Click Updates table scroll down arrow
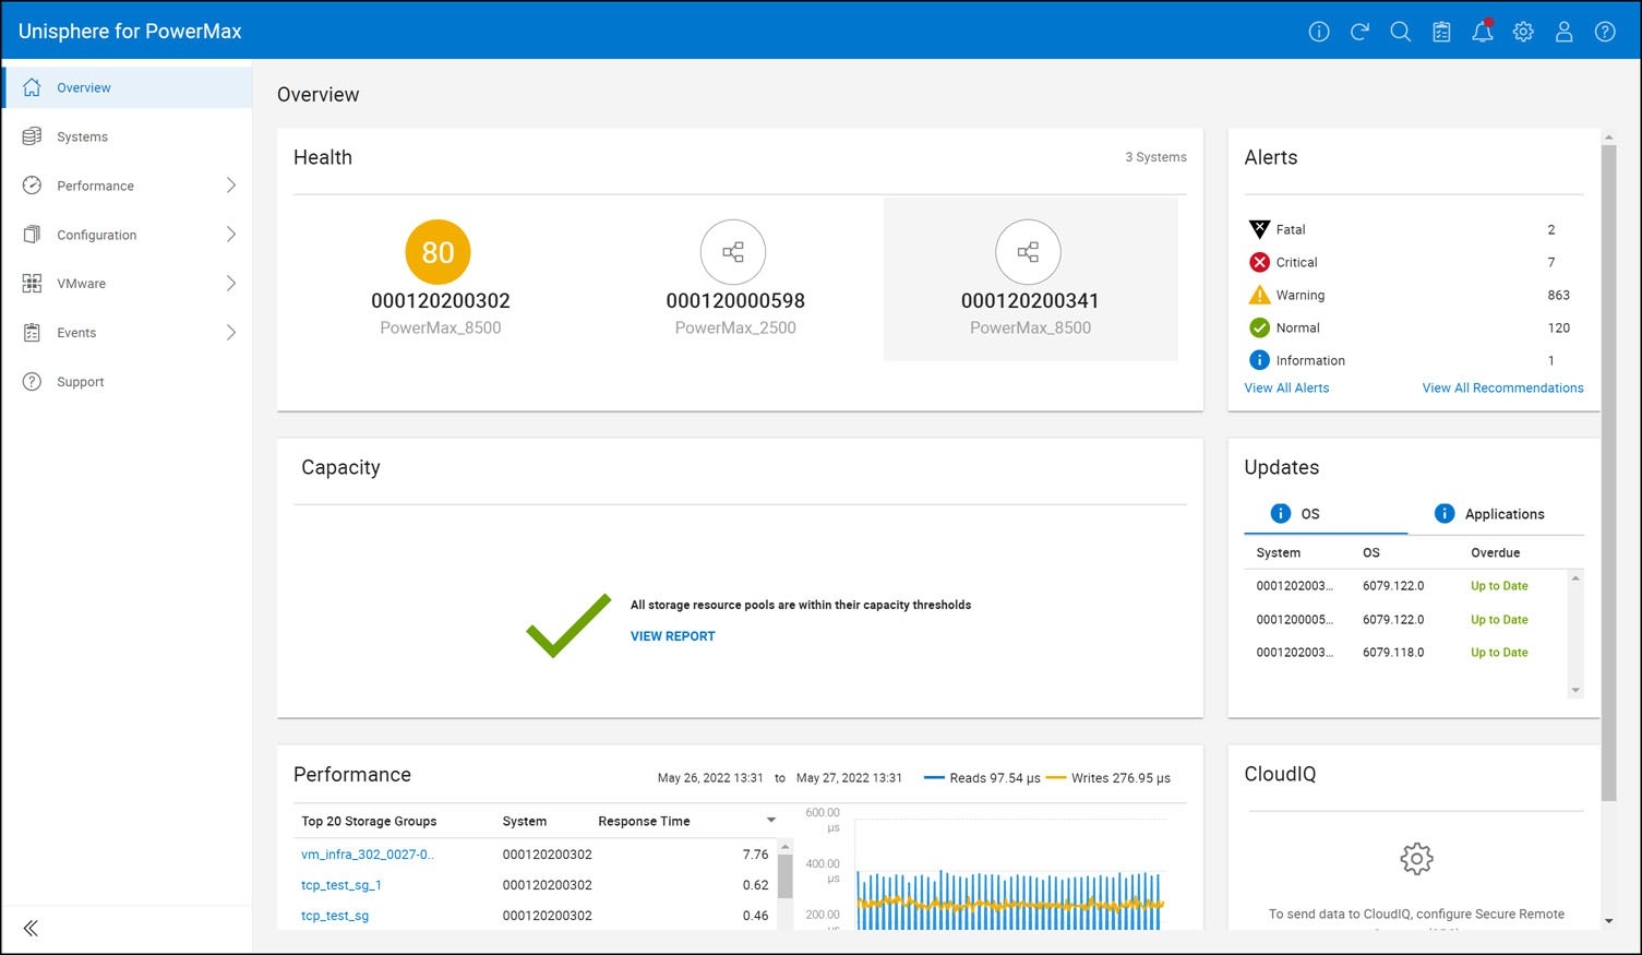The image size is (1642, 955). point(1575,690)
